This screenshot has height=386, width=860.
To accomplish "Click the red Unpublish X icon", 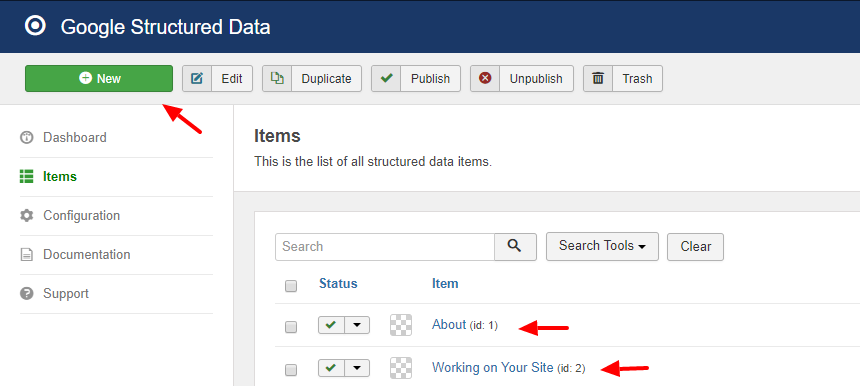I will (485, 78).
